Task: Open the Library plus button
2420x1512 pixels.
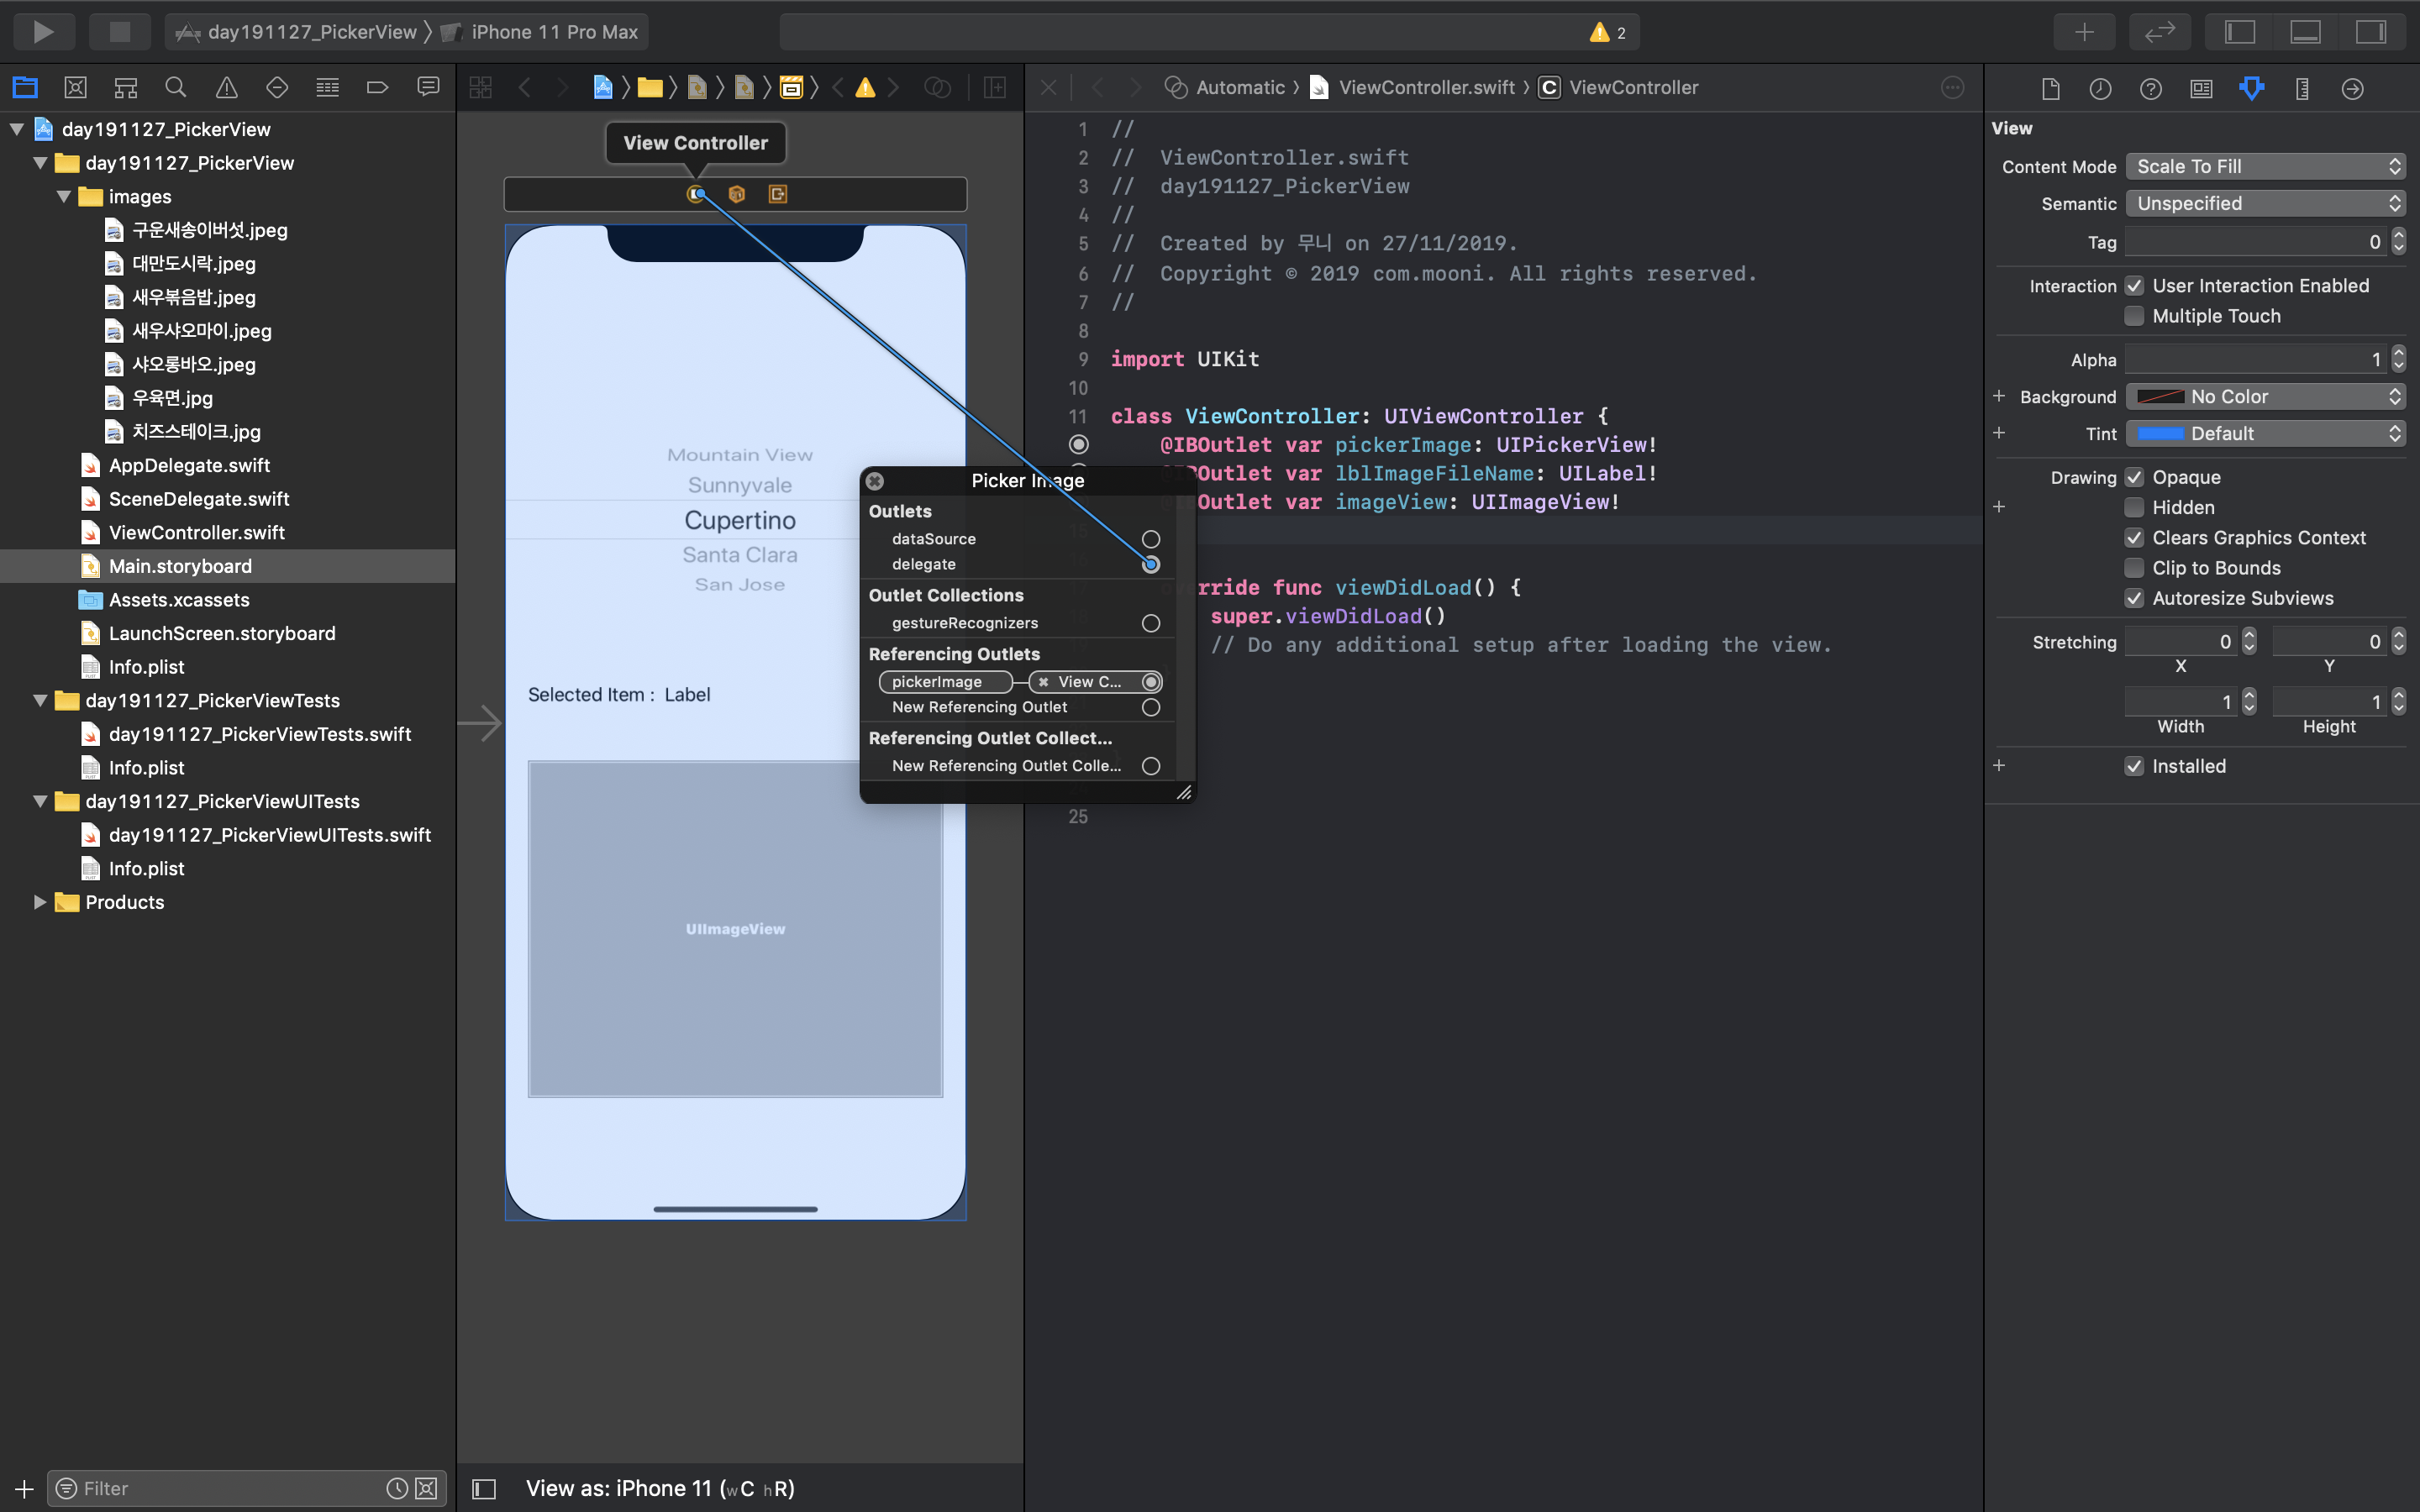Action: (x=2084, y=32)
